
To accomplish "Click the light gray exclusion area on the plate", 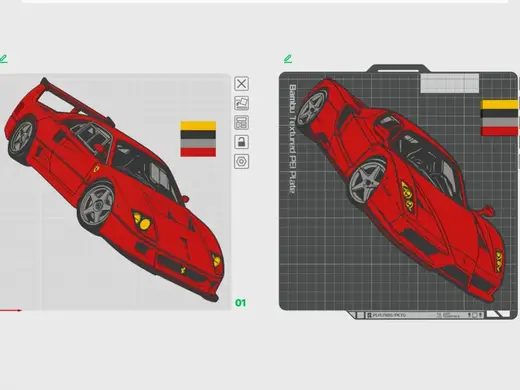I will coord(450,83).
